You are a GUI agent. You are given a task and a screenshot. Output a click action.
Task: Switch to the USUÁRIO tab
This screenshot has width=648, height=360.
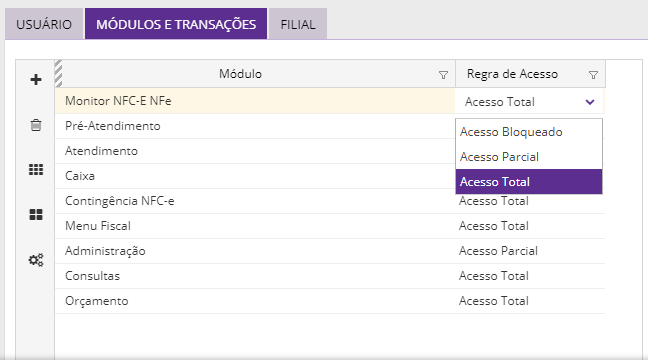click(x=44, y=24)
